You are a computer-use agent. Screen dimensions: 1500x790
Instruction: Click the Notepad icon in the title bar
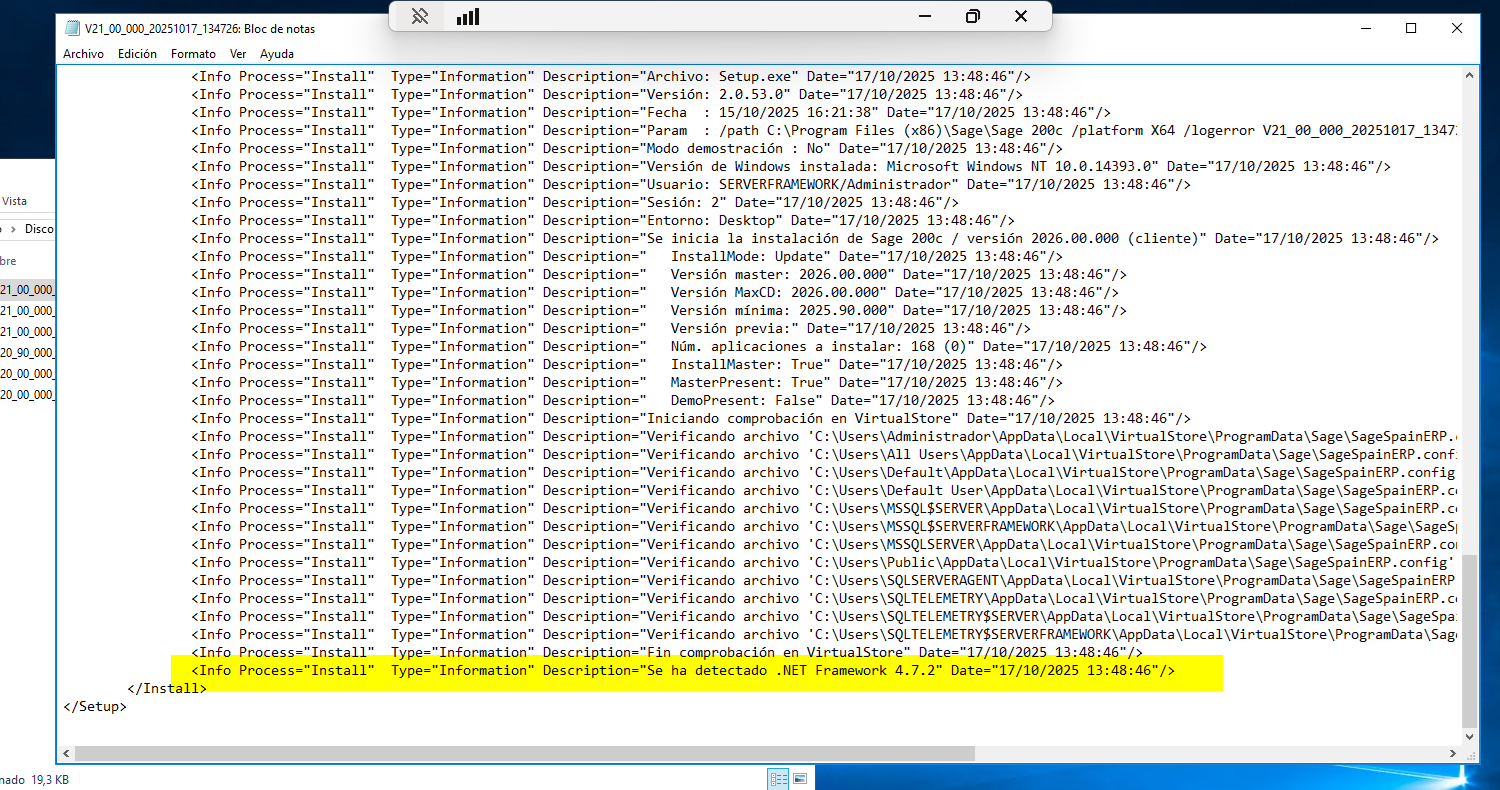click(71, 28)
